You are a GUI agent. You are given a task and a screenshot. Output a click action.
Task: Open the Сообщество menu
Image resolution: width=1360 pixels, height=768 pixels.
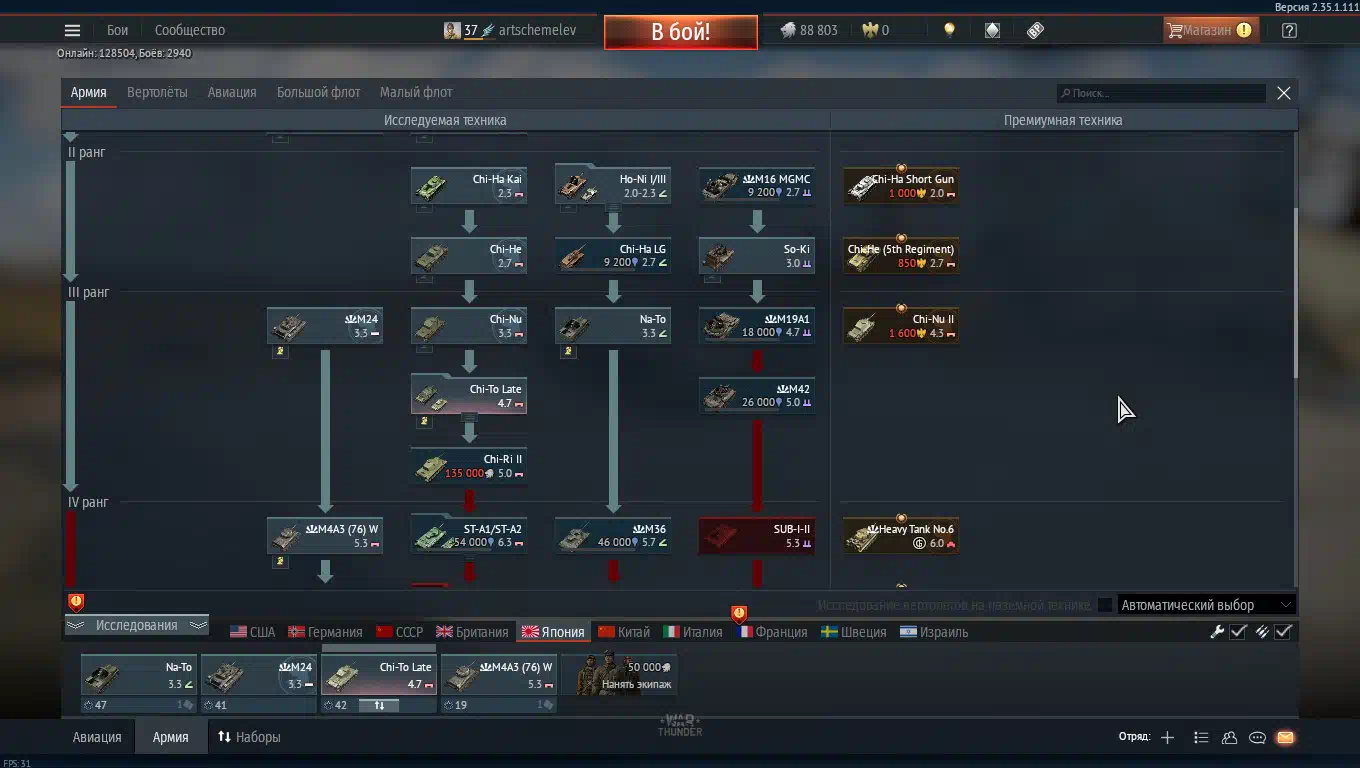pyautogui.click(x=190, y=30)
